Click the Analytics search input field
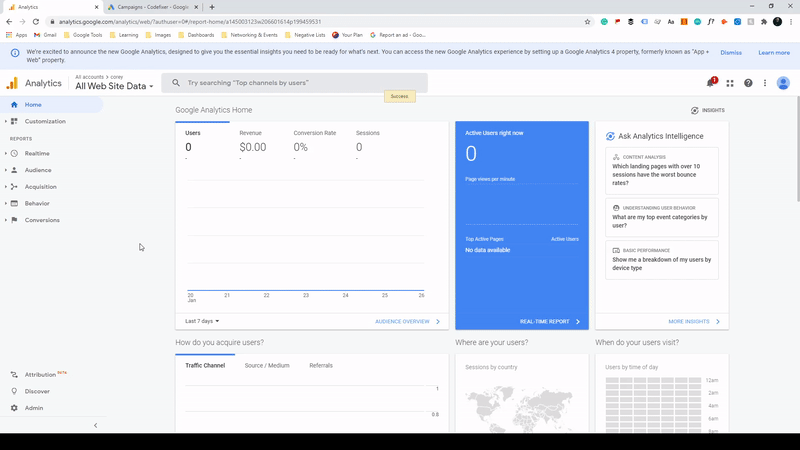This screenshot has width=800, height=450. tap(294, 83)
